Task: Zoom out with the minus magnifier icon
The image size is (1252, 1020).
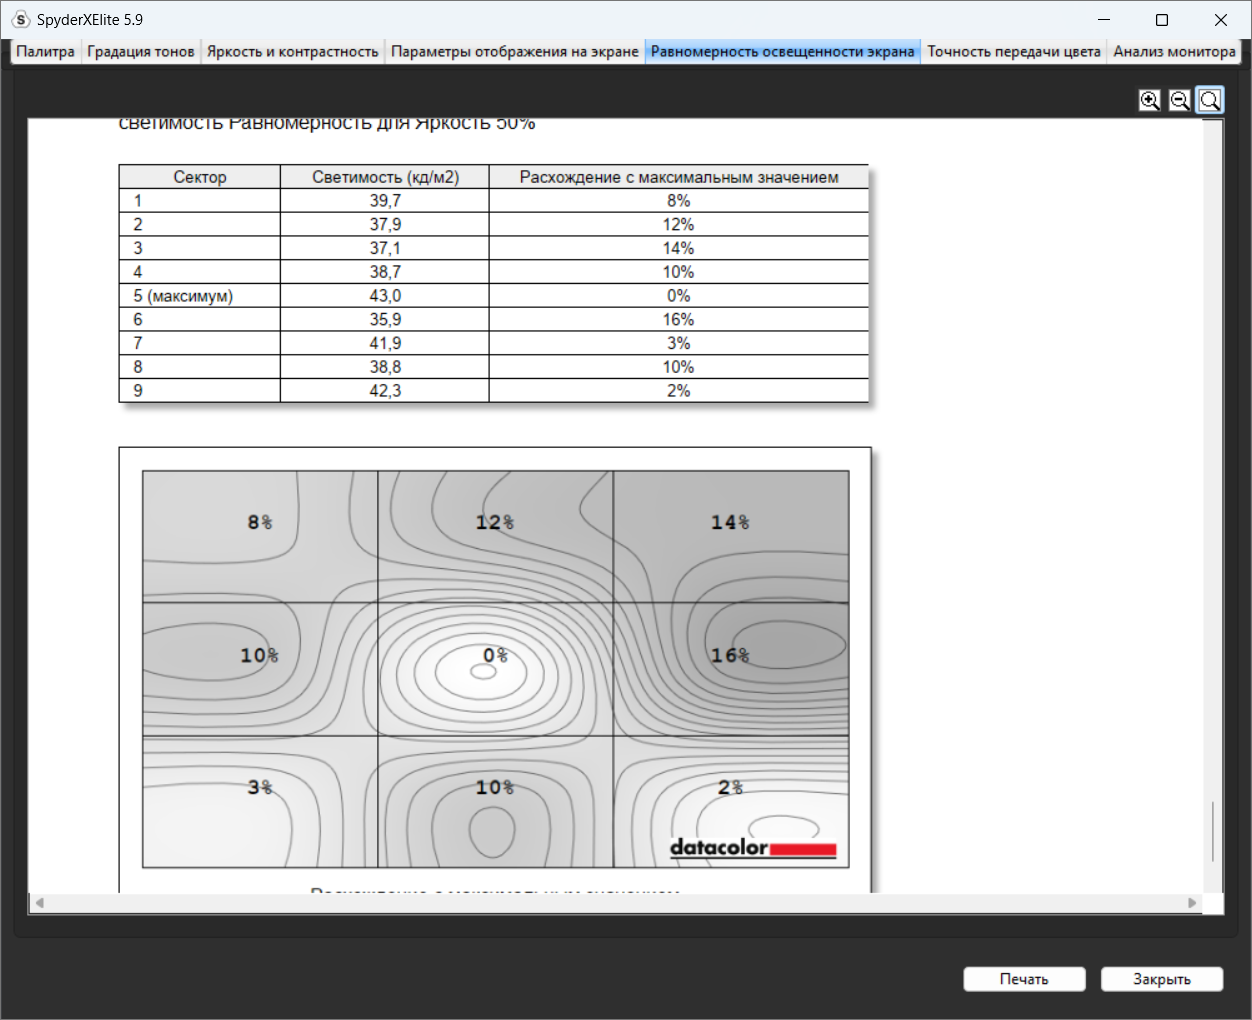Action: pos(1180,100)
